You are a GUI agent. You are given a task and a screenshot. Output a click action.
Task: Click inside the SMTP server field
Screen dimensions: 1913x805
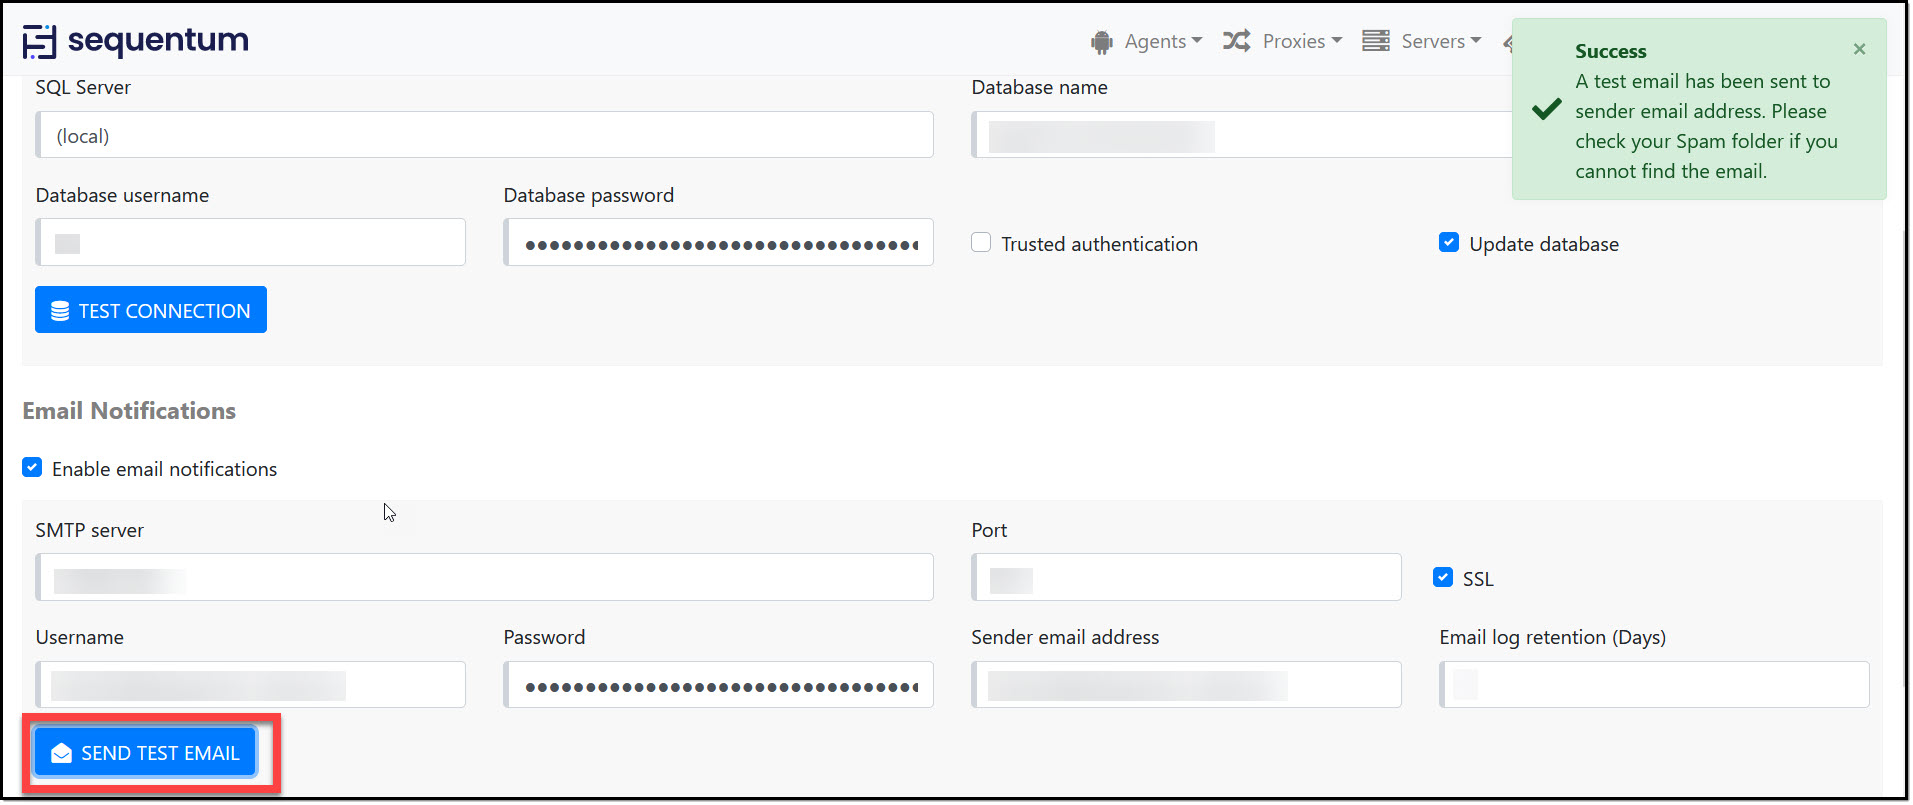[484, 577]
